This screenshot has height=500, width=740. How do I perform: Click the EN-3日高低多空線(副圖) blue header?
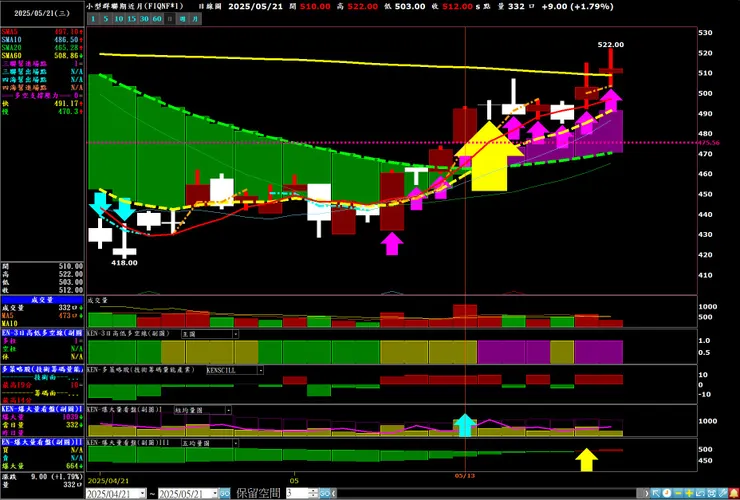point(42,332)
